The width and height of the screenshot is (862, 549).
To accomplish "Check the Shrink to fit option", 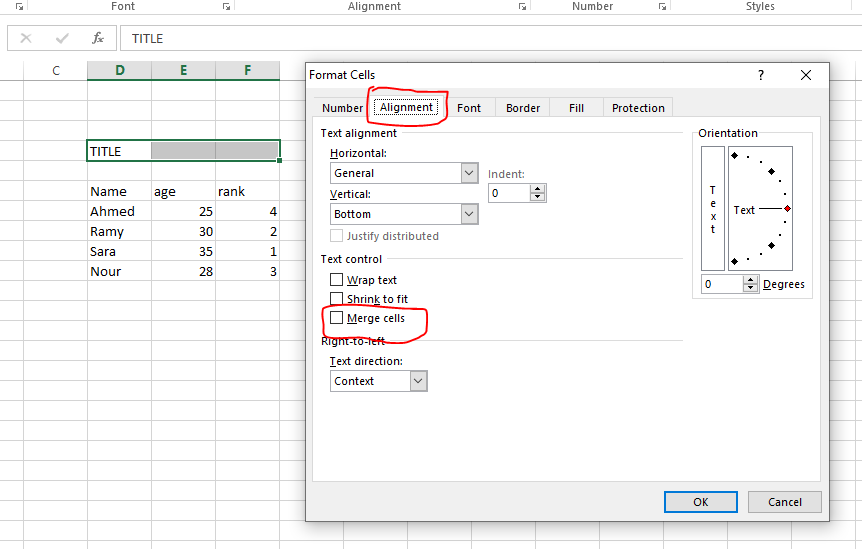I will pyautogui.click(x=337, y=299).
